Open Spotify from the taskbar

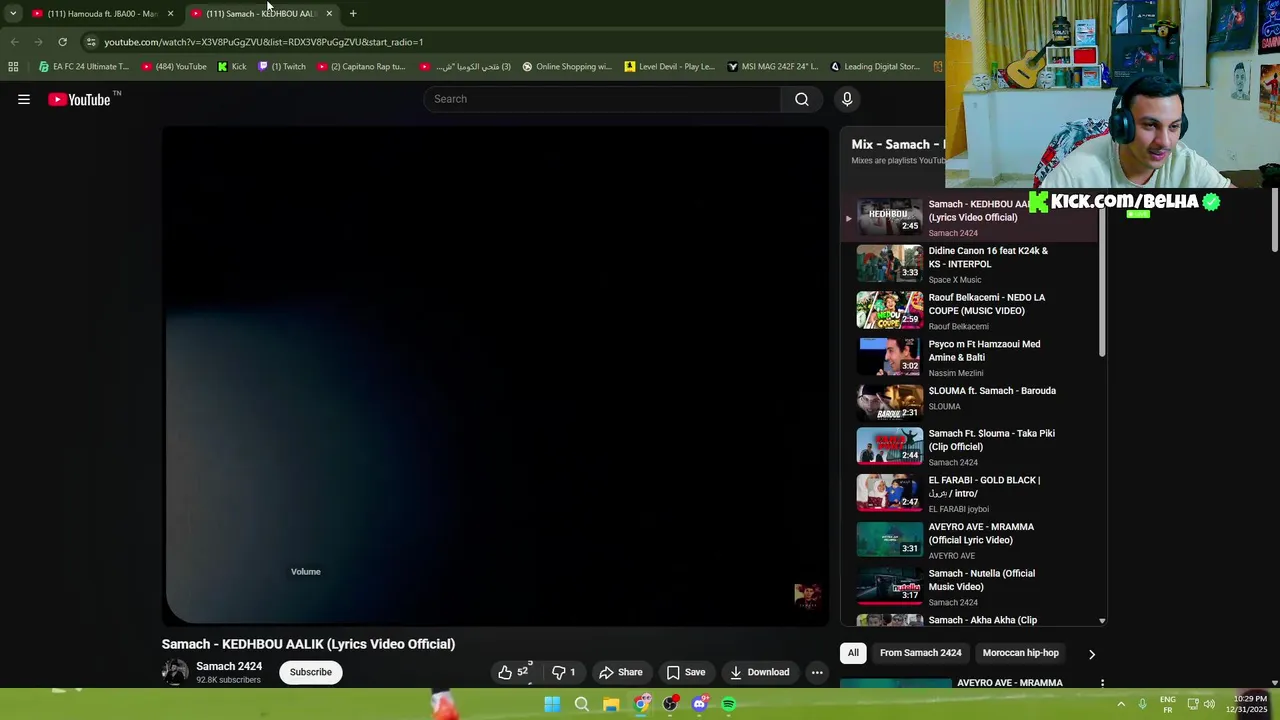click(729, 704)
